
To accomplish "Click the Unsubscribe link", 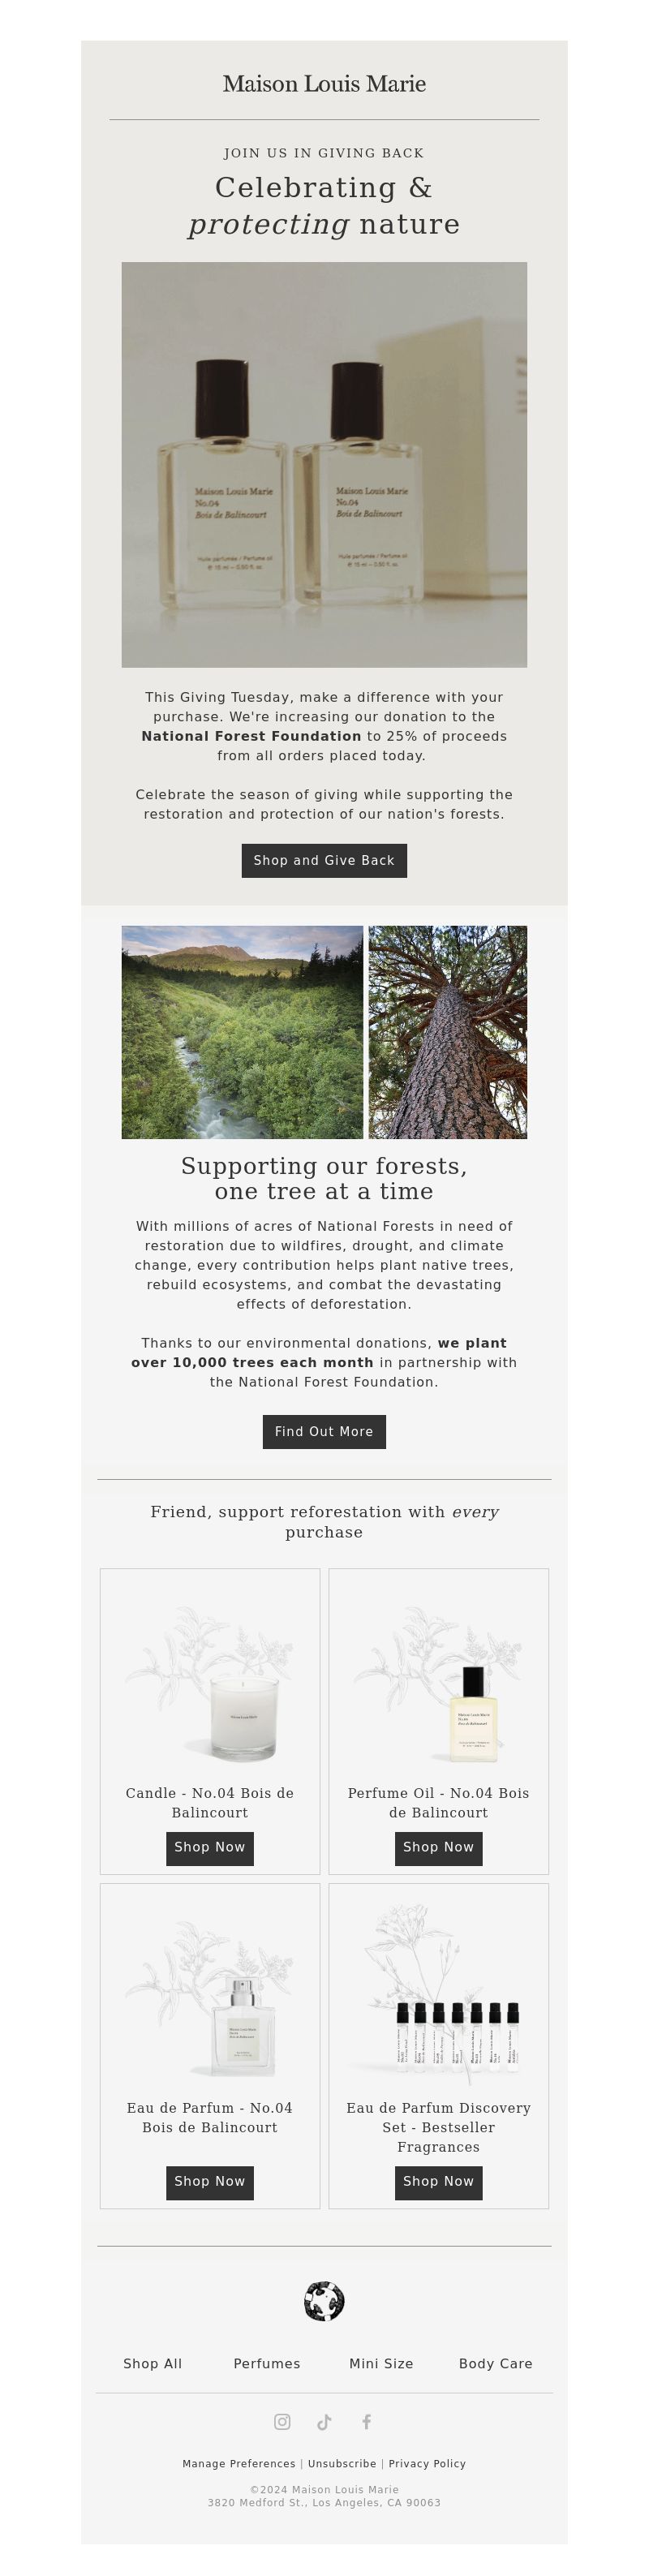I will tap(342, 2463).
